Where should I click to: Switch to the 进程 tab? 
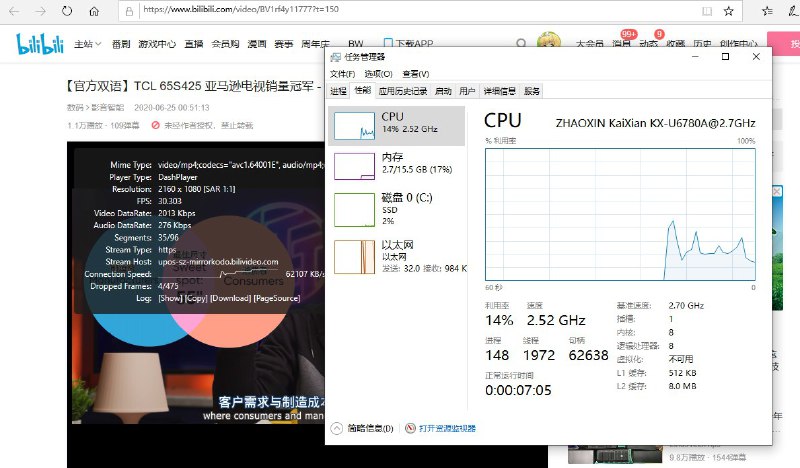[x=338, y=91]
